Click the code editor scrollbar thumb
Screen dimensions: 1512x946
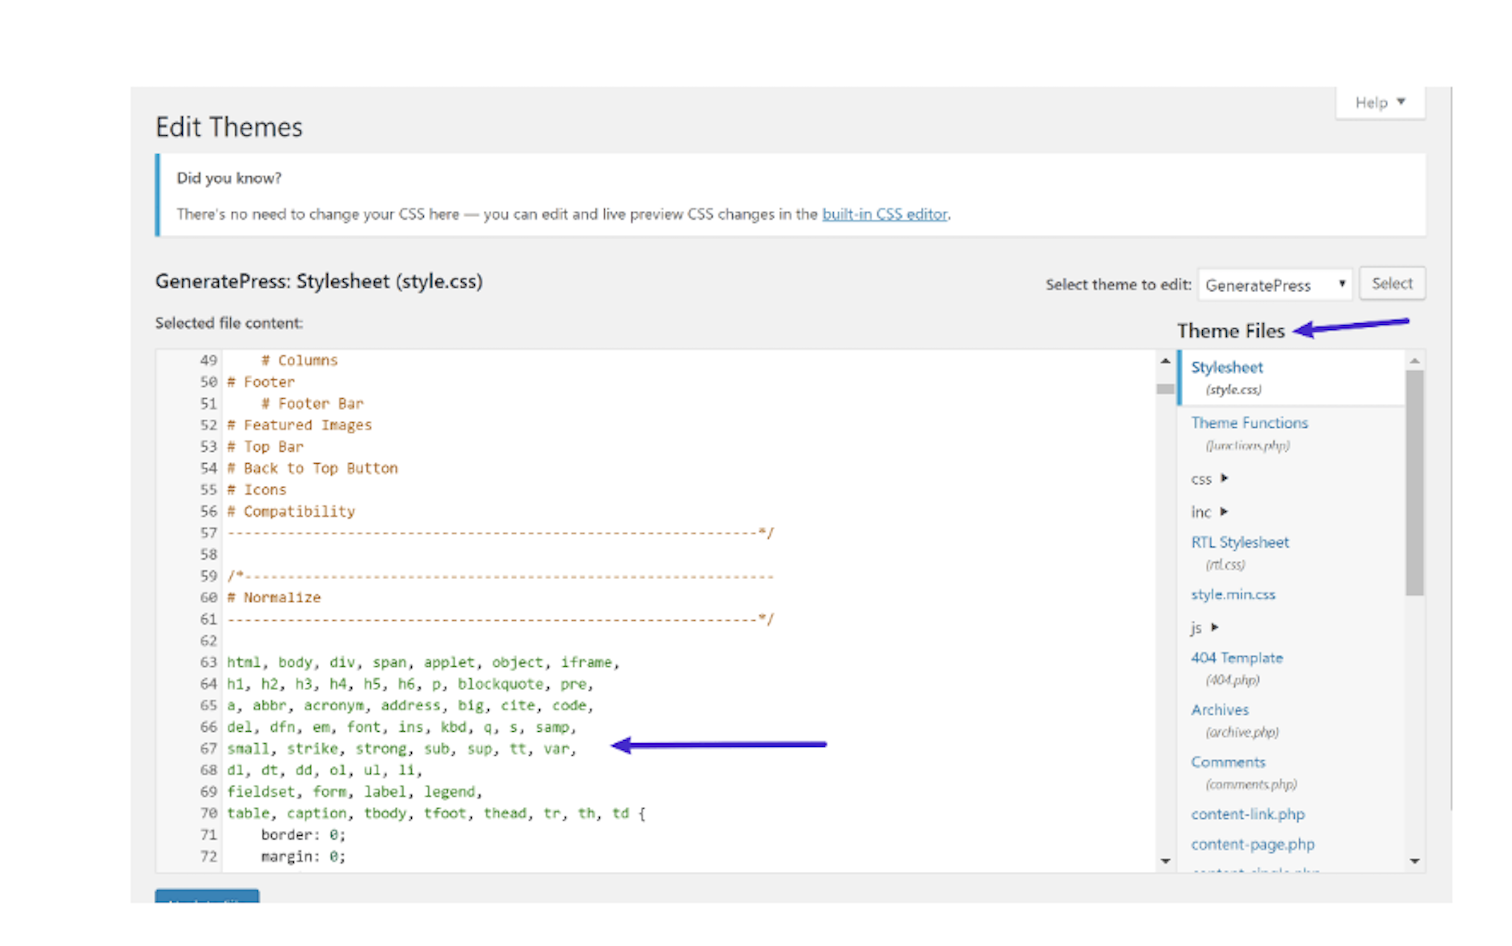(1165, 389)
